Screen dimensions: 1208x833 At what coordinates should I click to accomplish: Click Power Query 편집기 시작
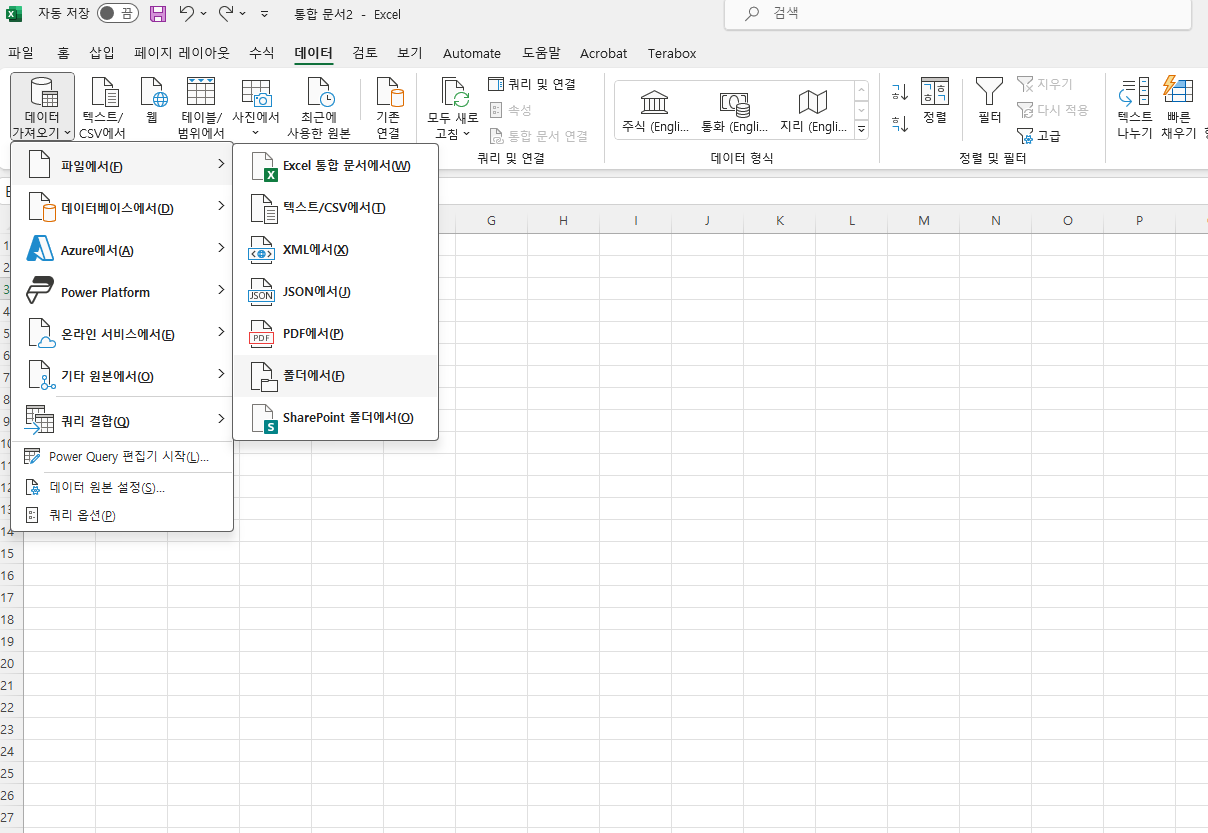tap(122, 457)
